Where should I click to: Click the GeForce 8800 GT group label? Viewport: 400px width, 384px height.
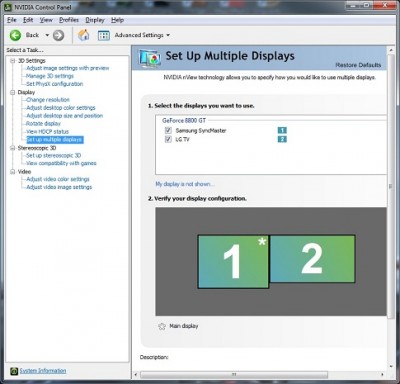point(184,120)
